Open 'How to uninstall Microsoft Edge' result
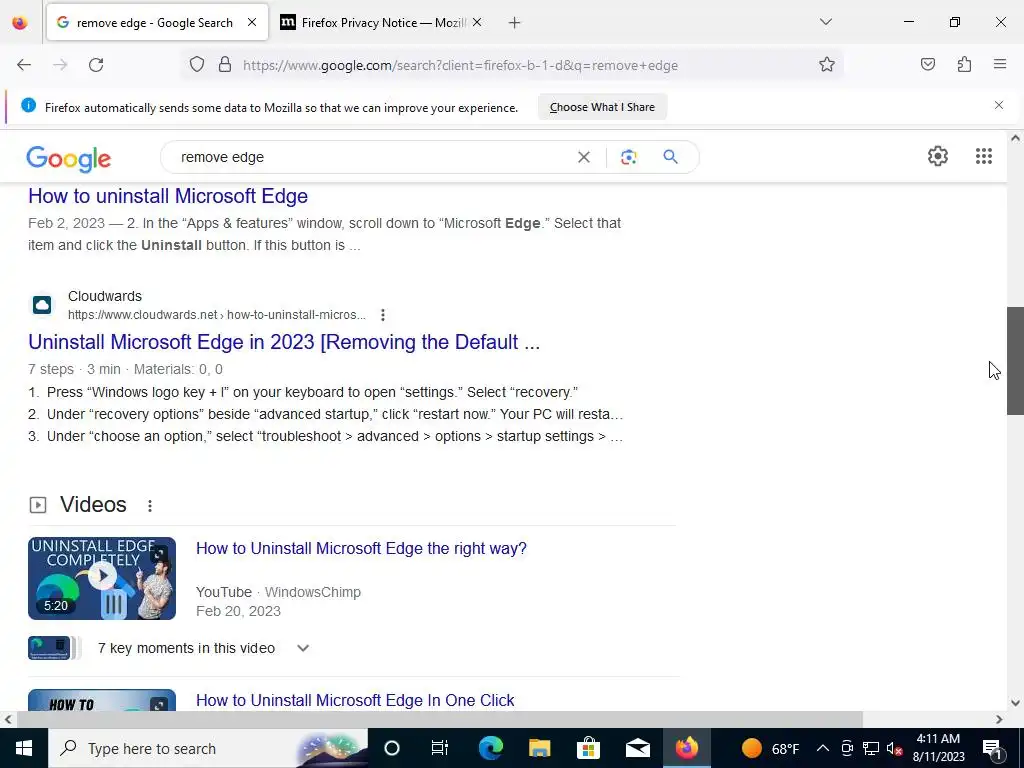This screenshot has height=768, width=1024. pyautogui.click(x=168, y=196)
